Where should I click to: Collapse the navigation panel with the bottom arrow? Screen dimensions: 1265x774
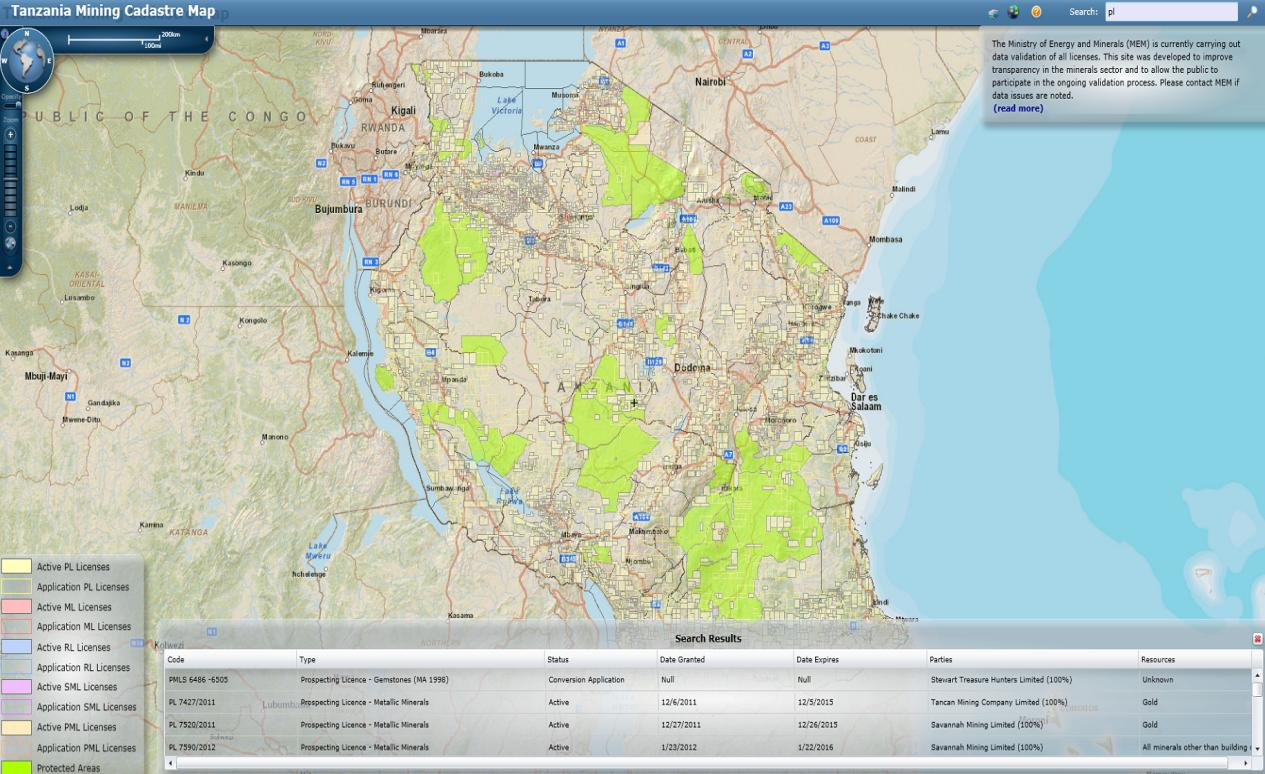(x=10, y=267)
